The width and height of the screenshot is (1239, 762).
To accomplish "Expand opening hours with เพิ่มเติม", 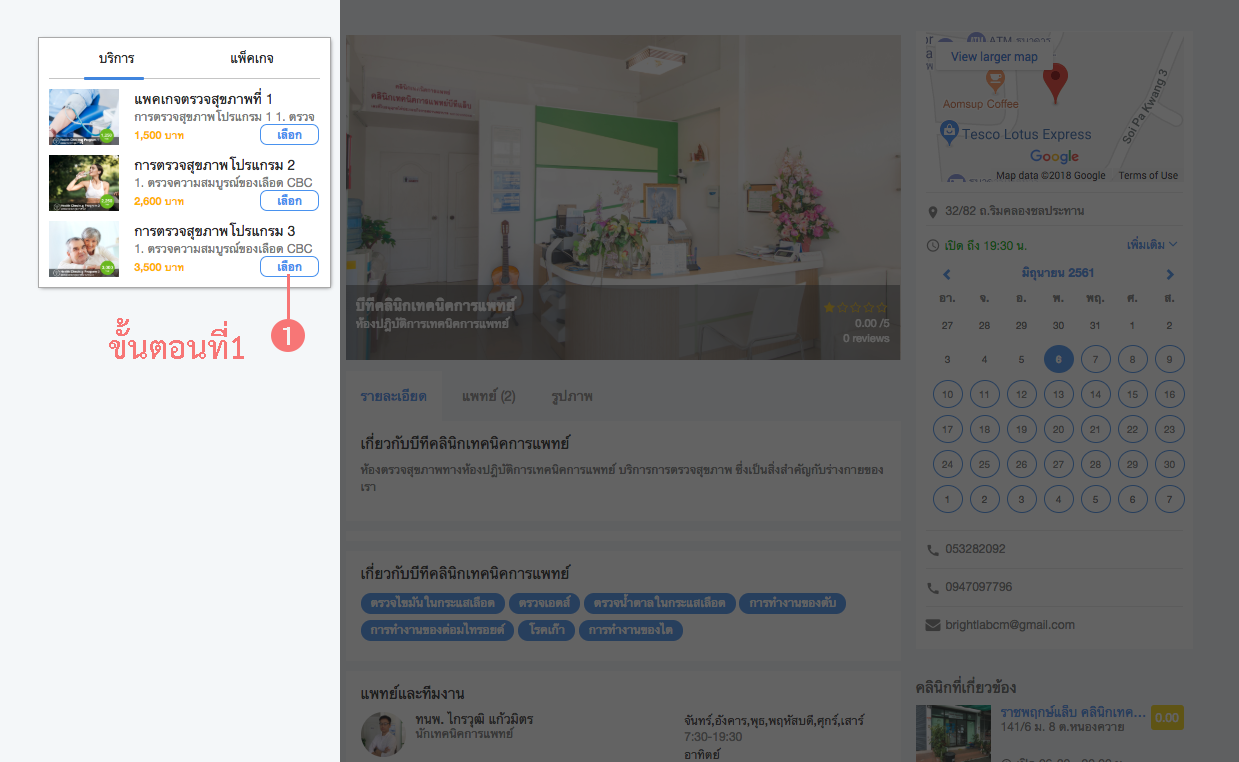I will [1152, 244].
